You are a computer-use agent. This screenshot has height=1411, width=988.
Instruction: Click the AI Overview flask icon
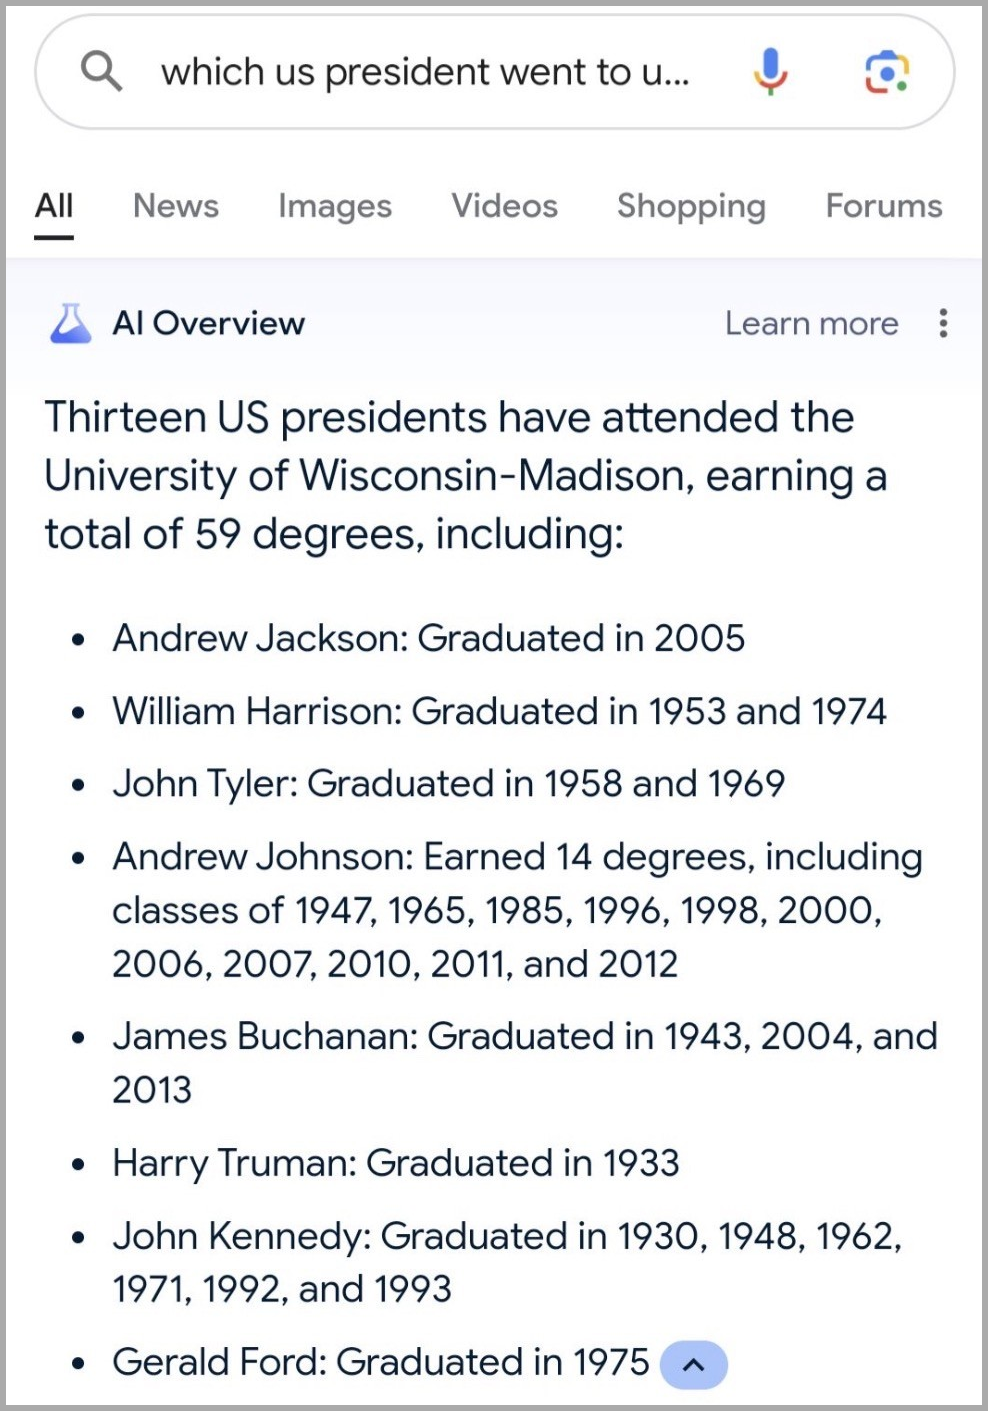click(x=70, y=323)
